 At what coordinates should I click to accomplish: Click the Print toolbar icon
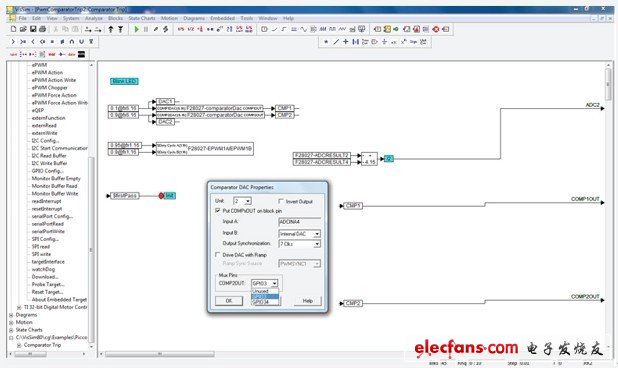(x=43, y=29)
